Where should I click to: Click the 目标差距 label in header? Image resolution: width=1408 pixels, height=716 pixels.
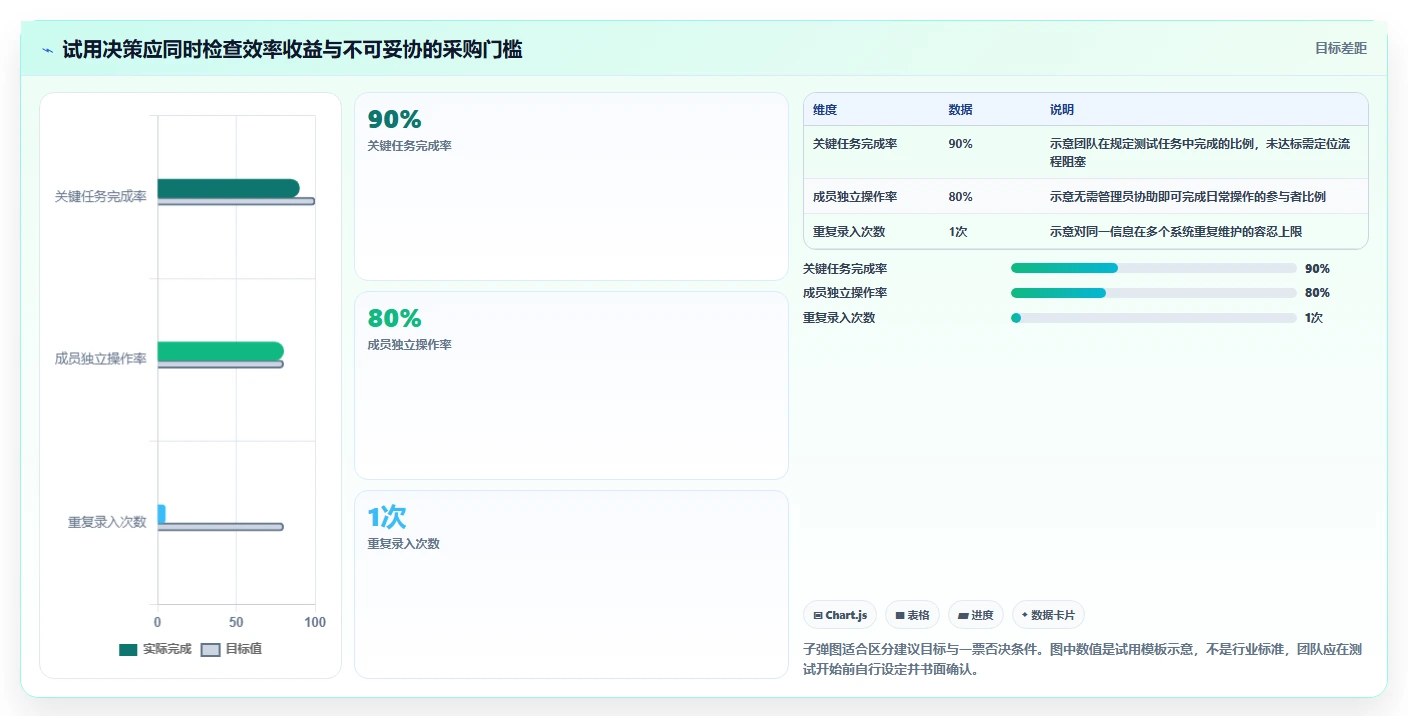coord(1340,48)
